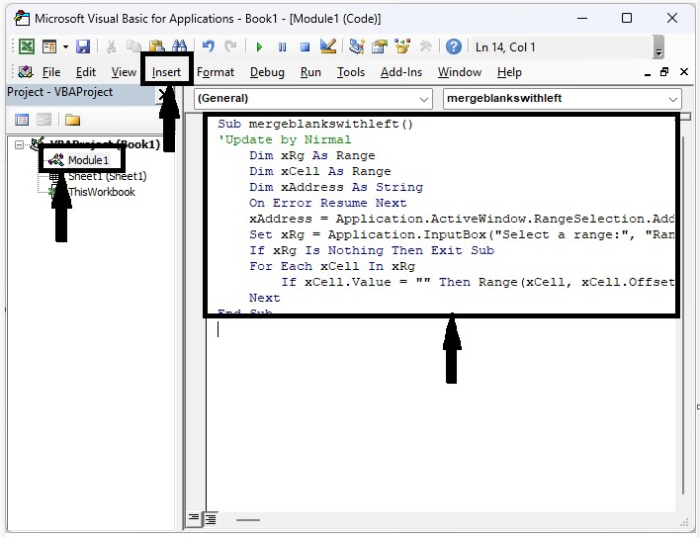Select Sheet1 (Sheet1) in project tree
Viewport: 700px width, 538px height.
[107, 176]
